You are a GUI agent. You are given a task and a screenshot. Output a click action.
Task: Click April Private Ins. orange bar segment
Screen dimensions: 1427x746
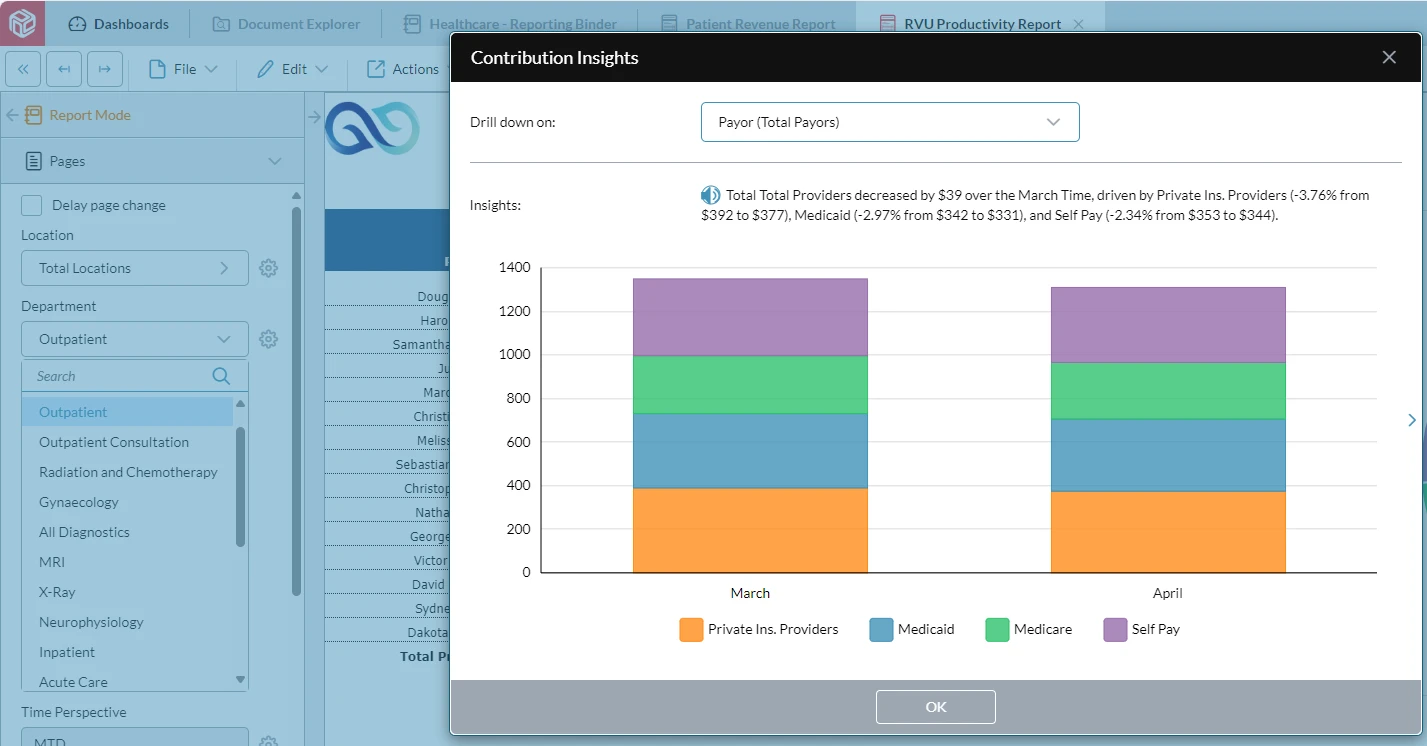[1168, 532]
